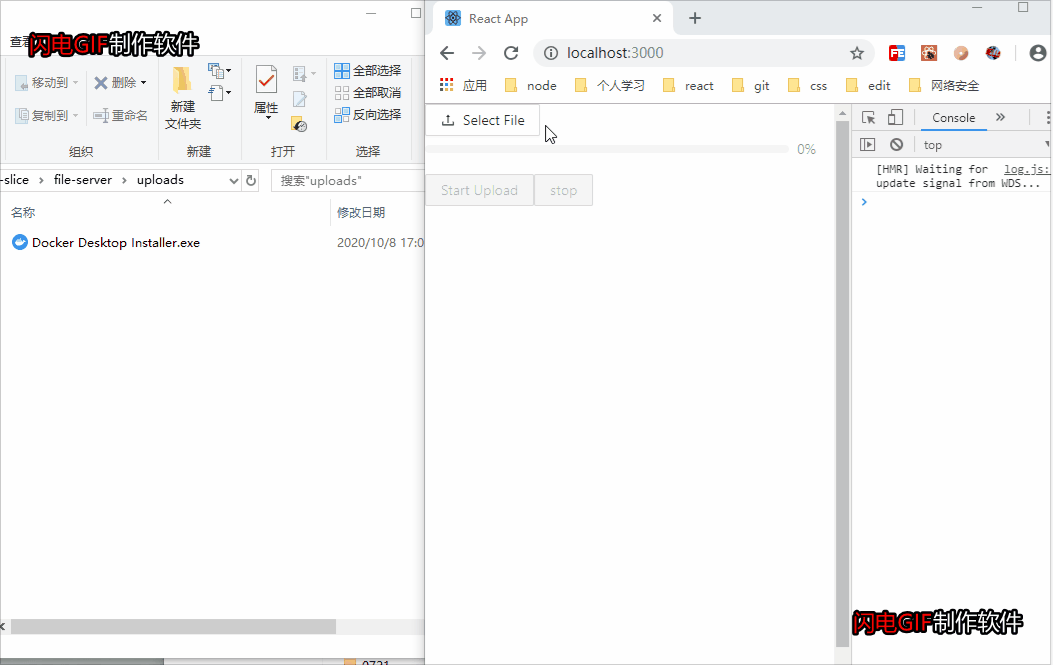Open the 网络安全 bookmarks folder
The width and height of the screenshot is (1053, 665).
click(x=944, y=85)
